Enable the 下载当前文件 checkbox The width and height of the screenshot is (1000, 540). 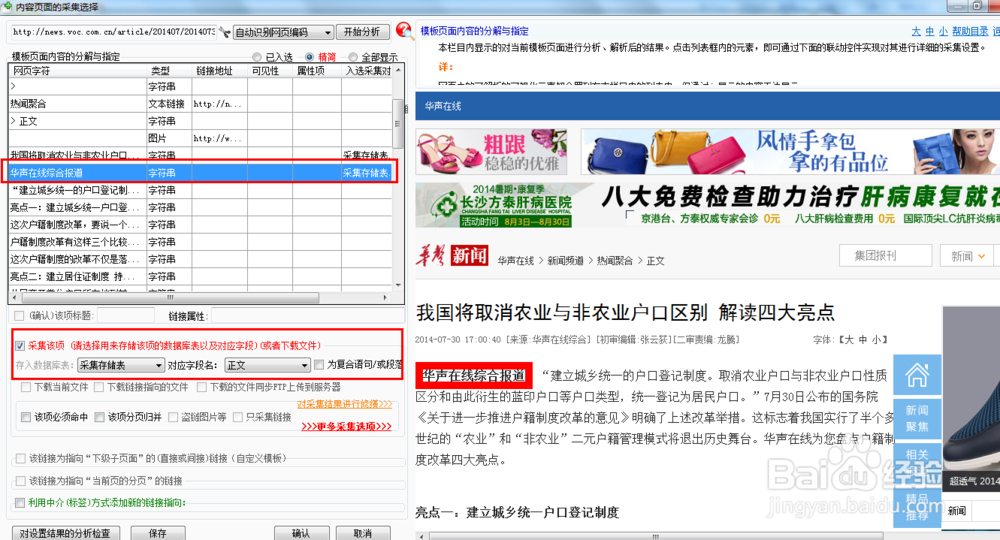(26, 387)
